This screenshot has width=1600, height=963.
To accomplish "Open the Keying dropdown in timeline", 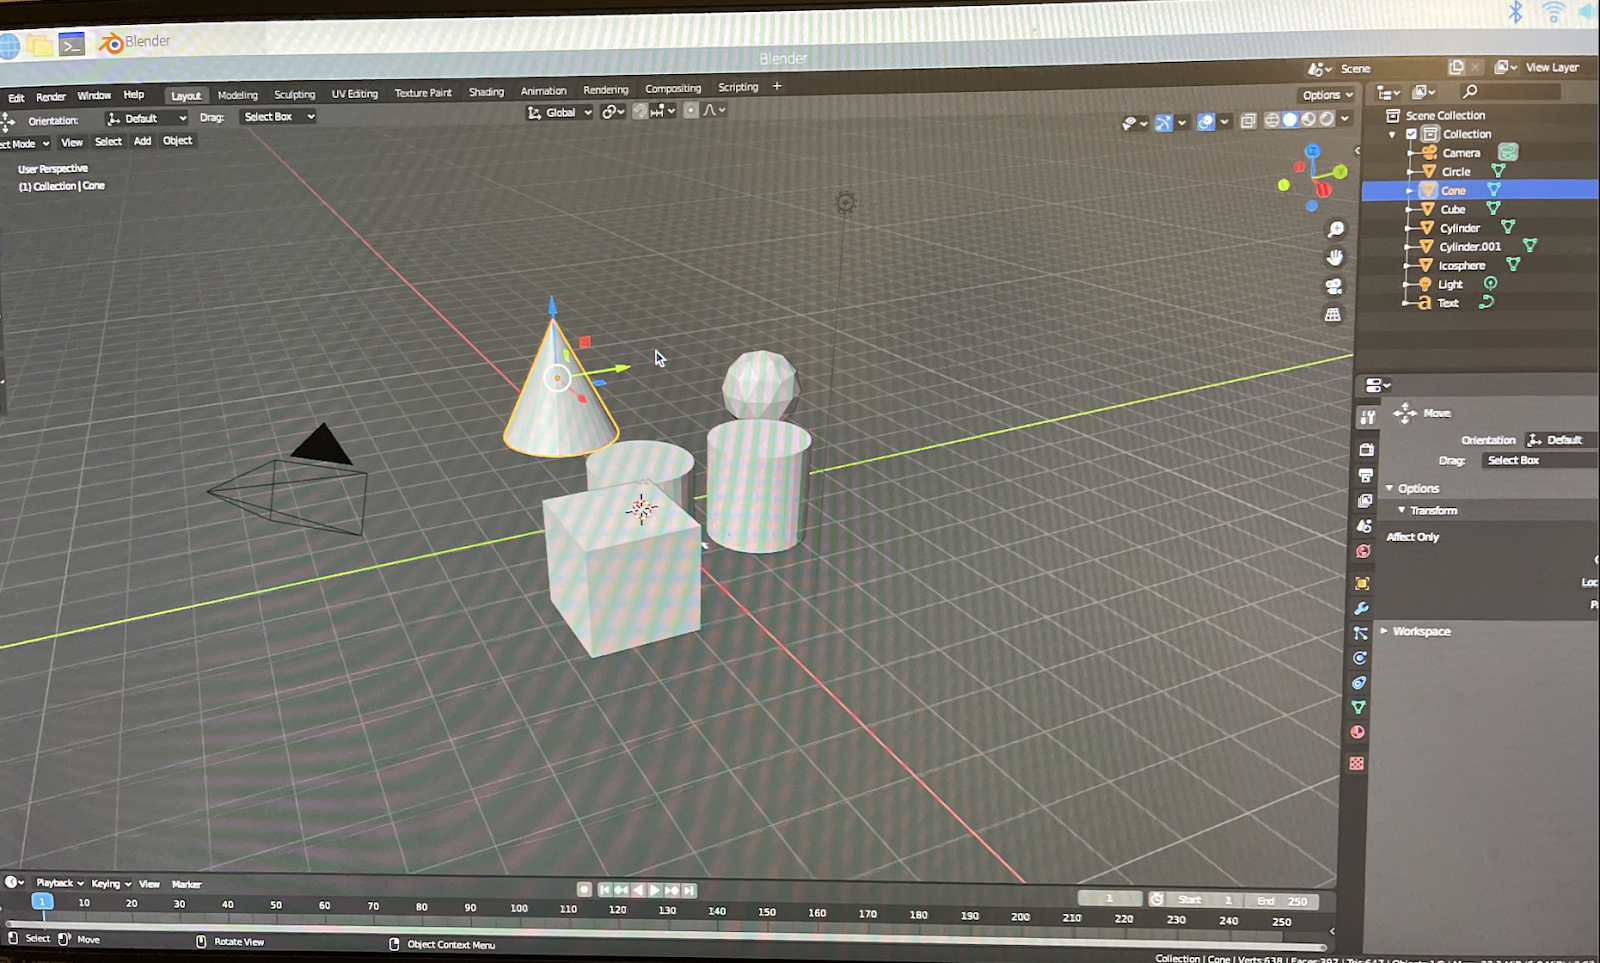I will tap(111, 884).
